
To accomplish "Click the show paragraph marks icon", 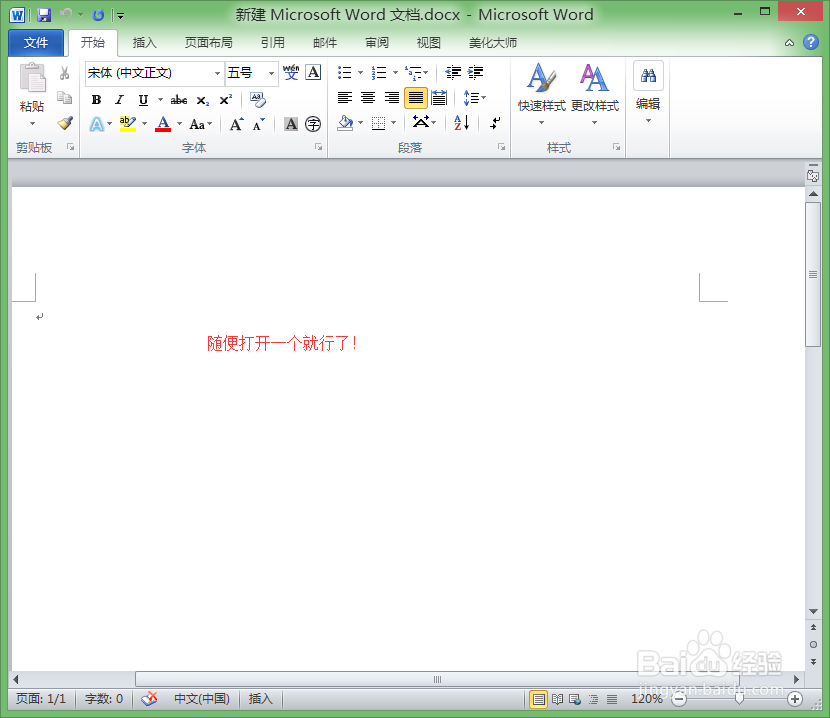I will point(495,123).
